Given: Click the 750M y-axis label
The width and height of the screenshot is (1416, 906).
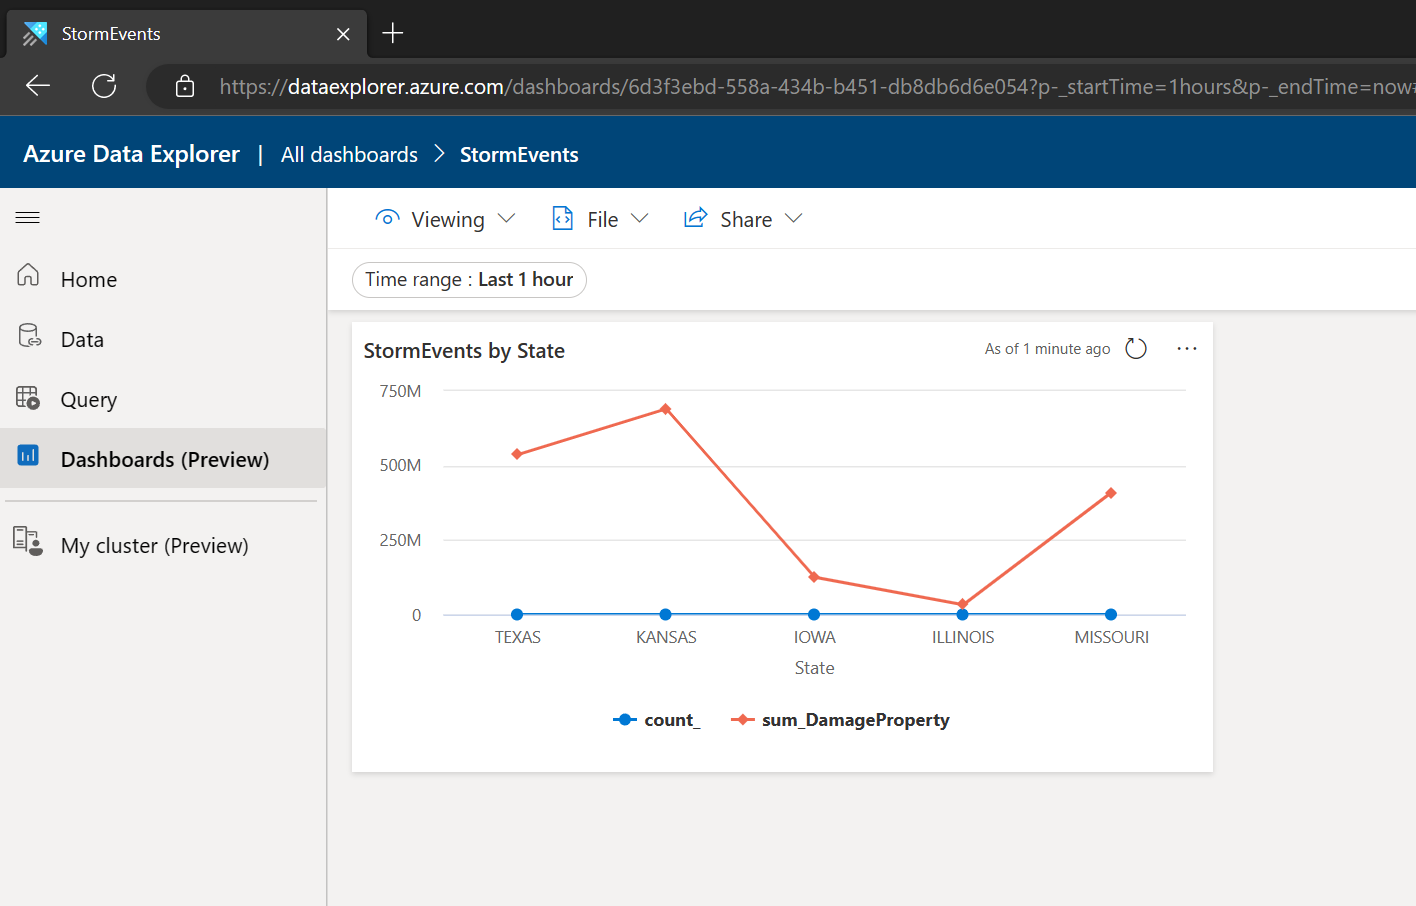Looking at the screenshot, I should [400, 391].
